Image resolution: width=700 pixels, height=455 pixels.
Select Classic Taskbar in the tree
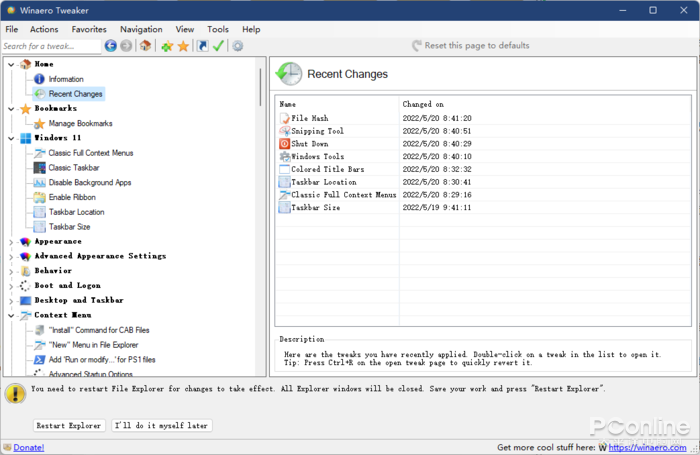click(74, 168)
